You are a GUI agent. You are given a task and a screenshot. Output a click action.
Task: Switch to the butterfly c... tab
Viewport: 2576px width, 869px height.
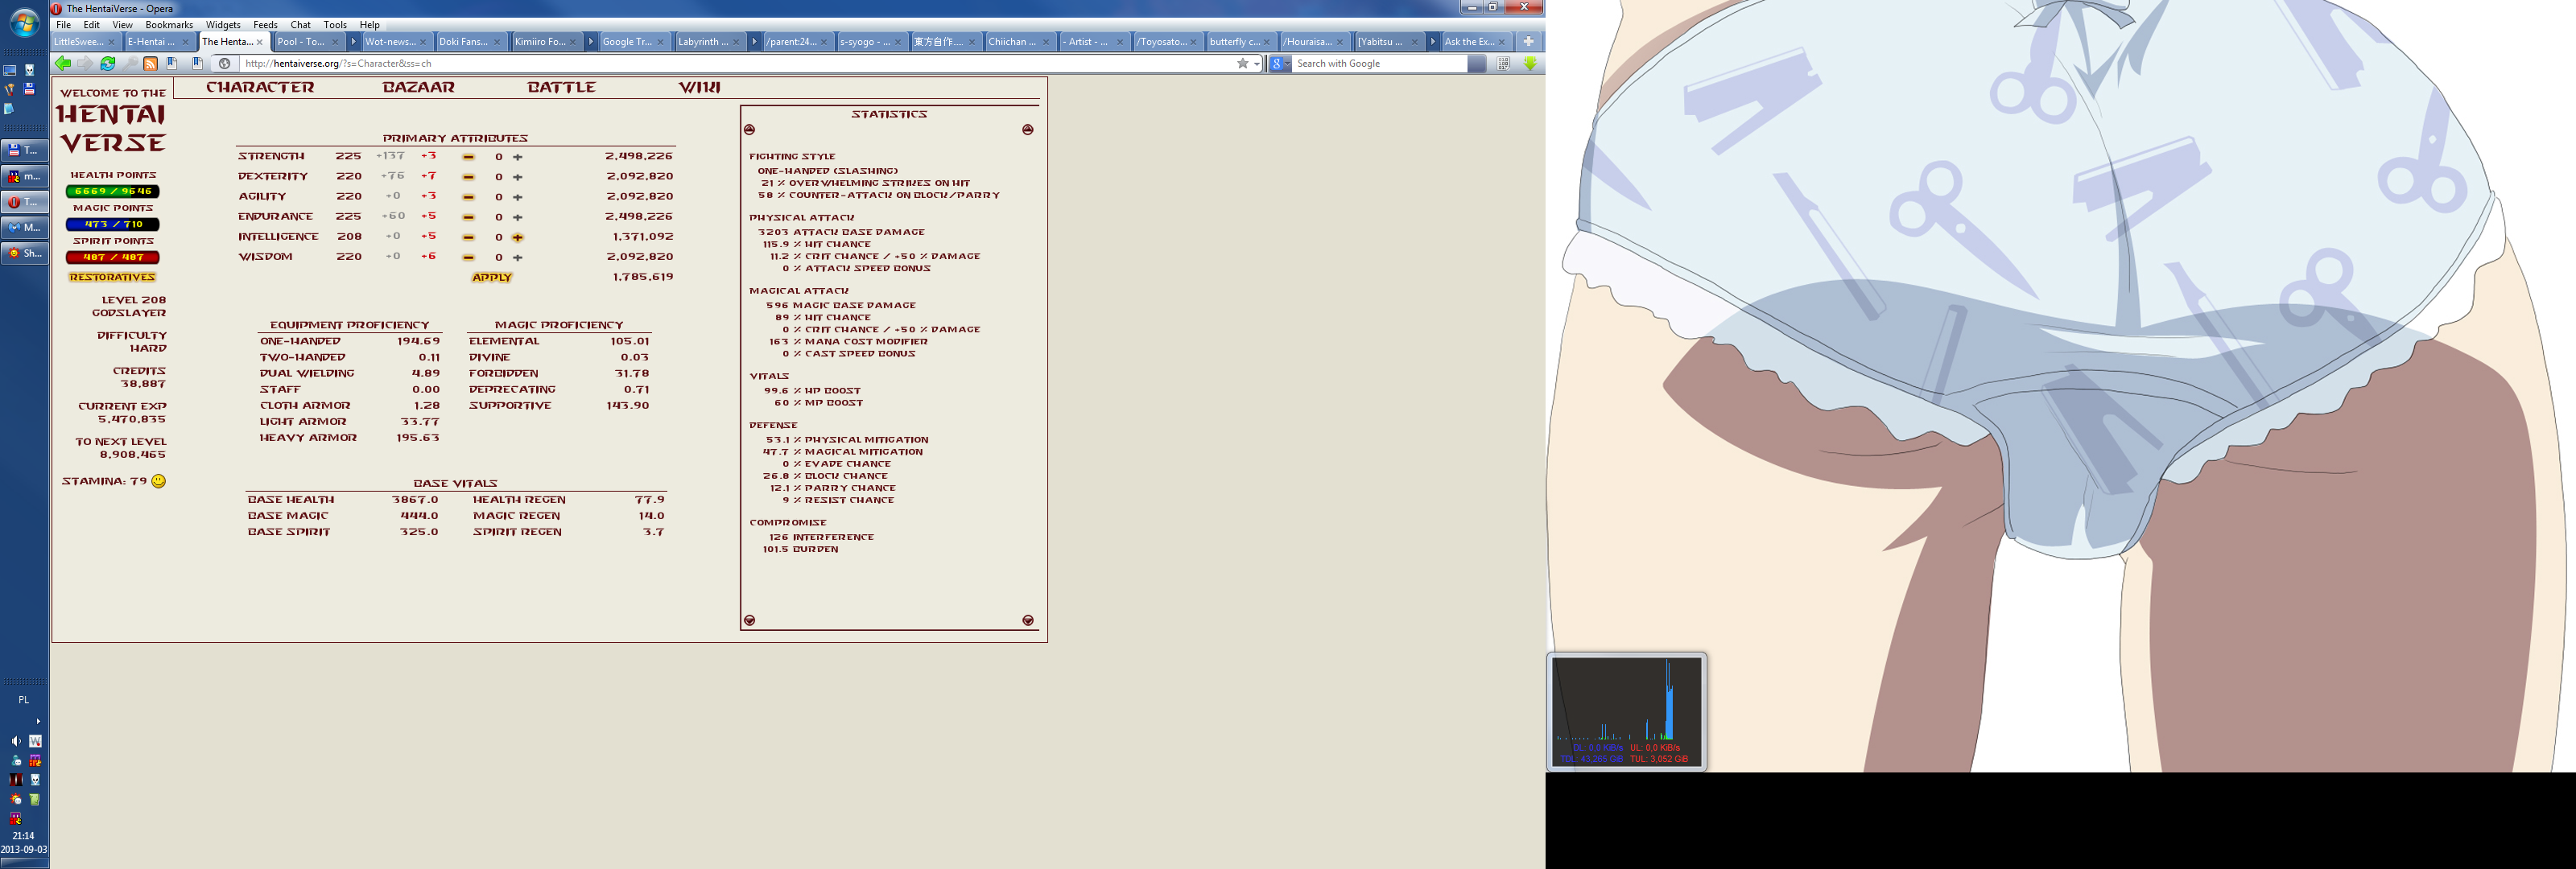[1242, 42]
